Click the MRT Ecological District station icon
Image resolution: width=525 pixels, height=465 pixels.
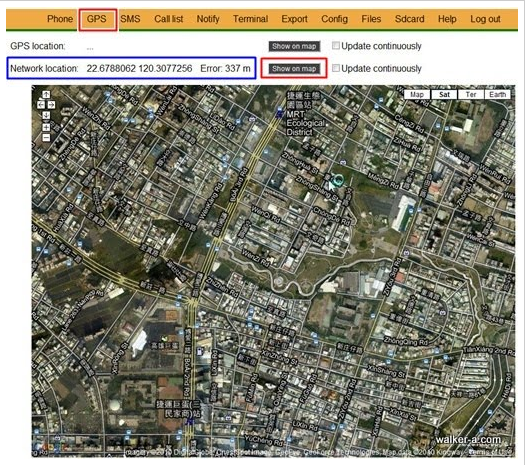pos(279,113)
